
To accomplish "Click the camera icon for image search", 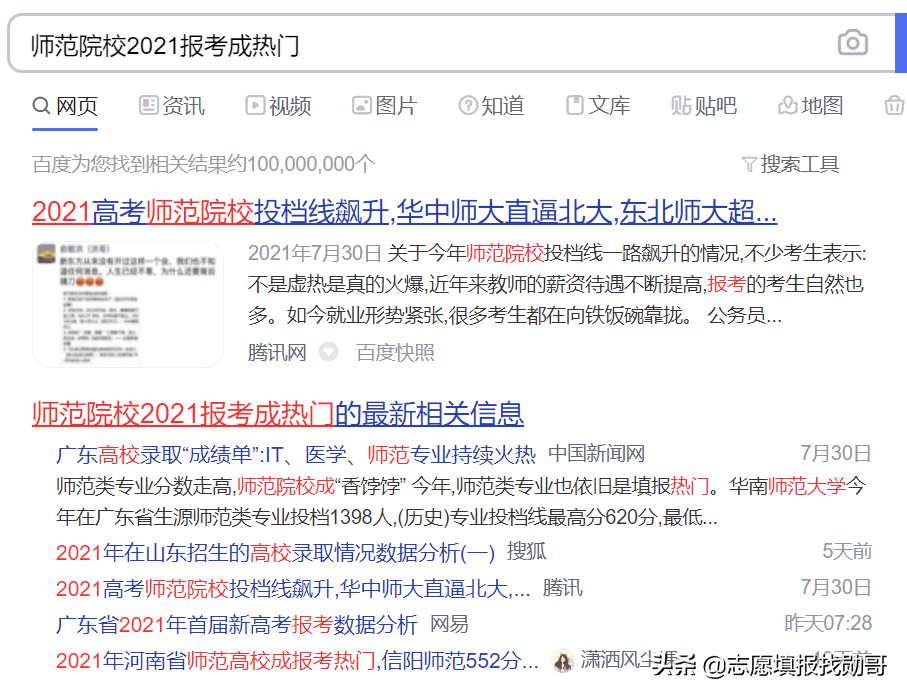I will click(x=852, y=43).
